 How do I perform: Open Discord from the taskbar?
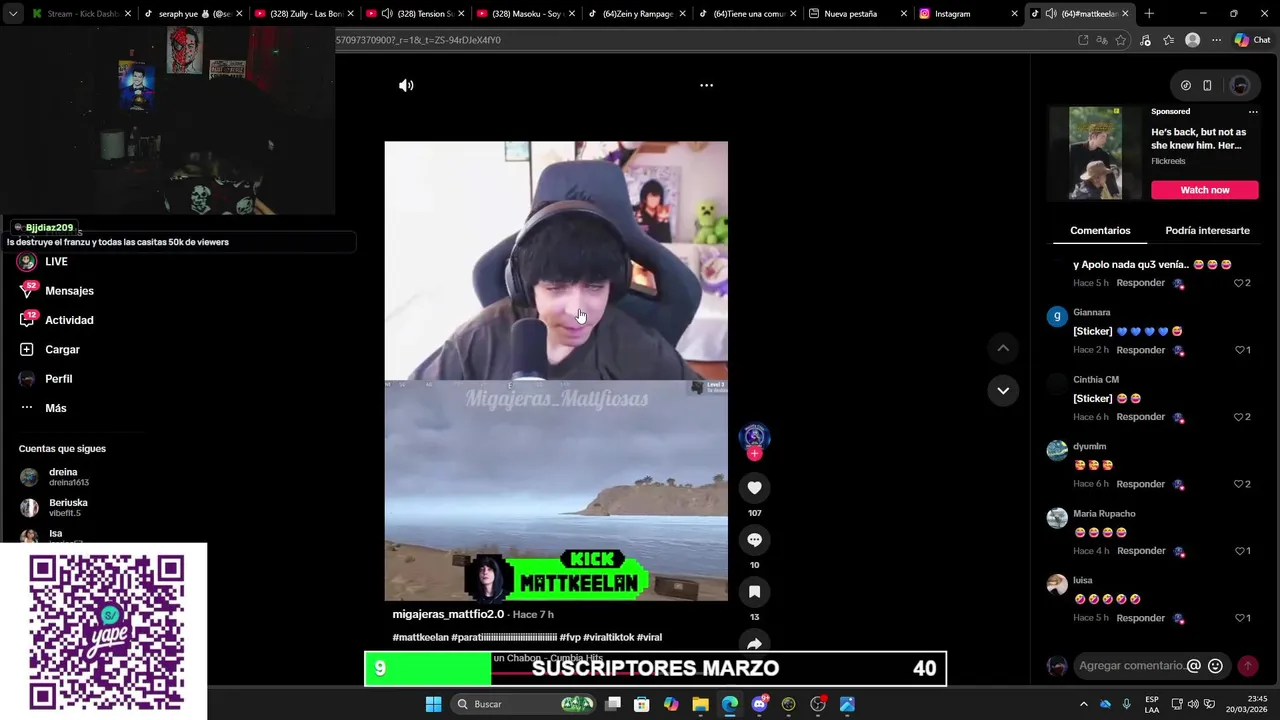click(759, 704)
